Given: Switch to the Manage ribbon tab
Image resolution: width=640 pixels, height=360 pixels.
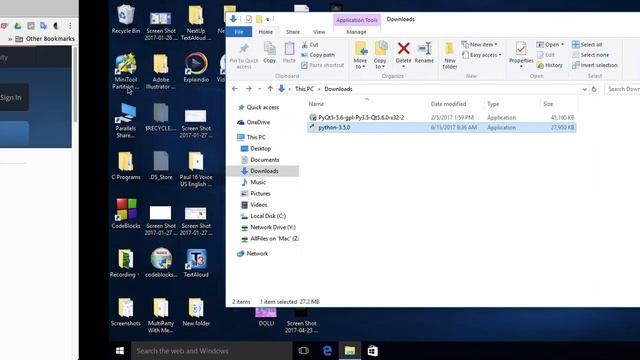Looking at the screenshot, I should point(356,32).
